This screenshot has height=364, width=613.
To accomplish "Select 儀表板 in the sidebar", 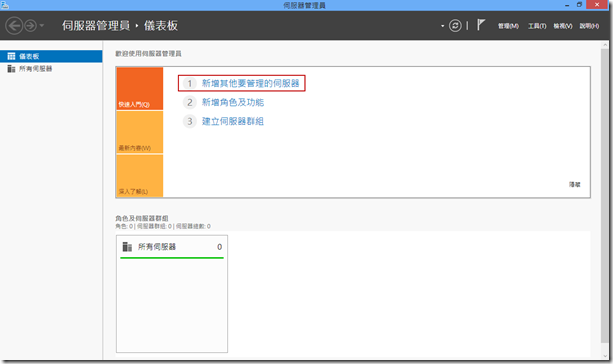I will tap(51, 56).
